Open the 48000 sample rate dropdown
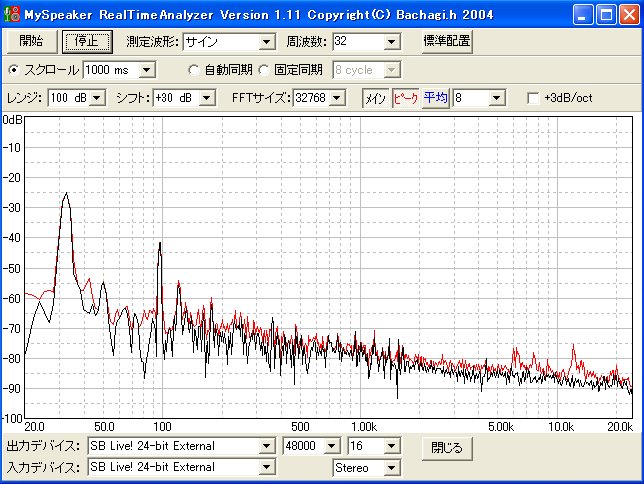This screenshot has width=644, height=484. click(334, 446)
